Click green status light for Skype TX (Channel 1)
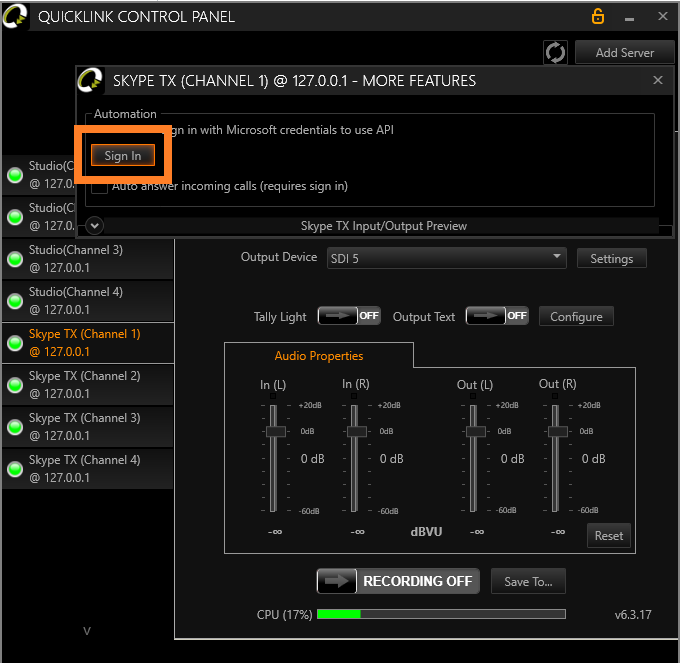The image size is (681, 663). tap(15, 343)
